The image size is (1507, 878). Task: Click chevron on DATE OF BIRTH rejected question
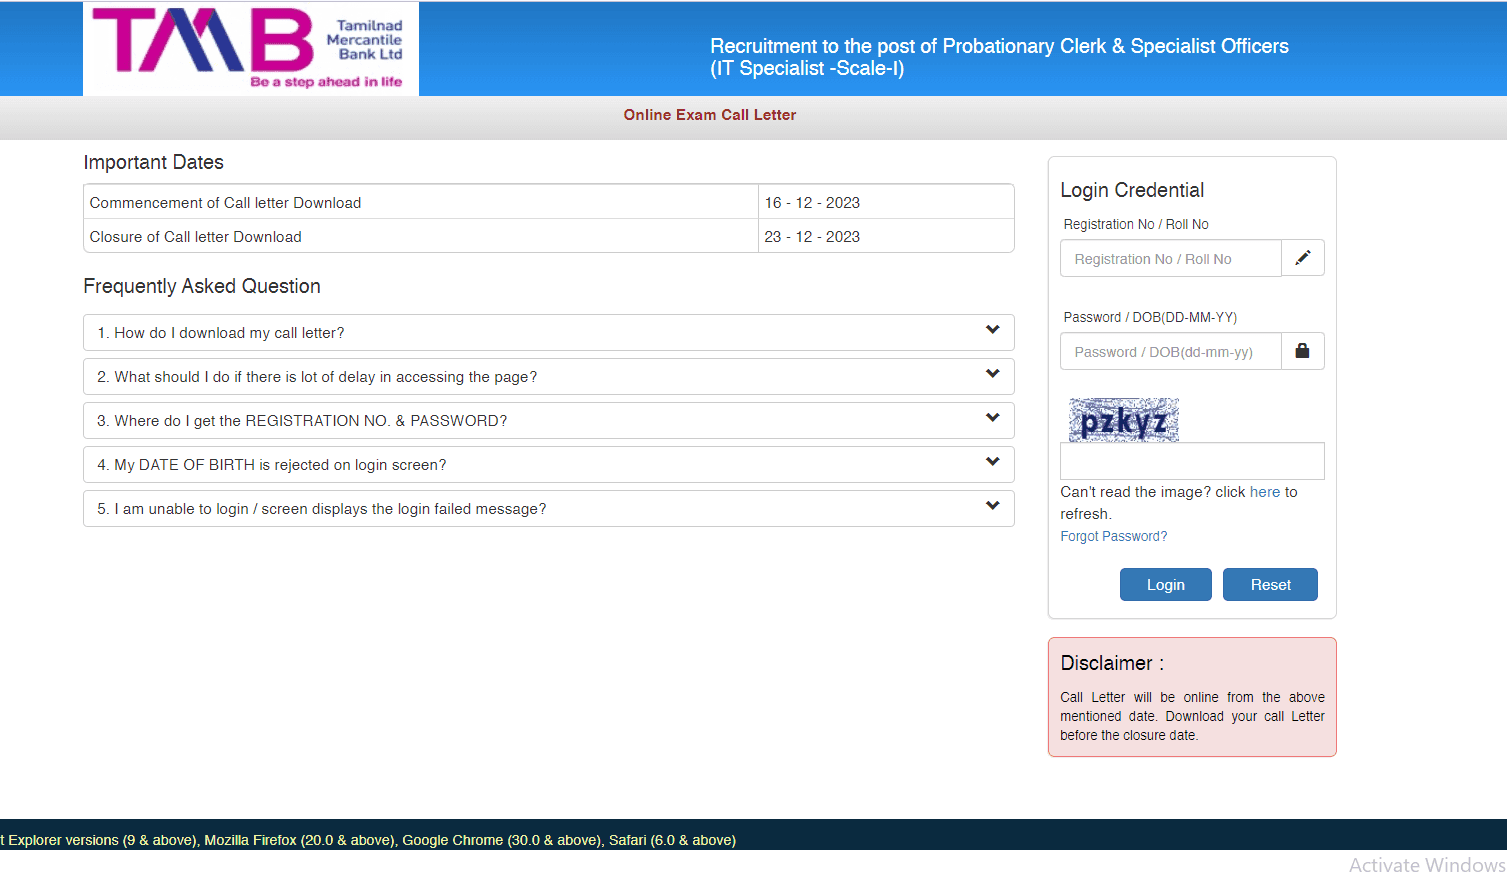992,462
